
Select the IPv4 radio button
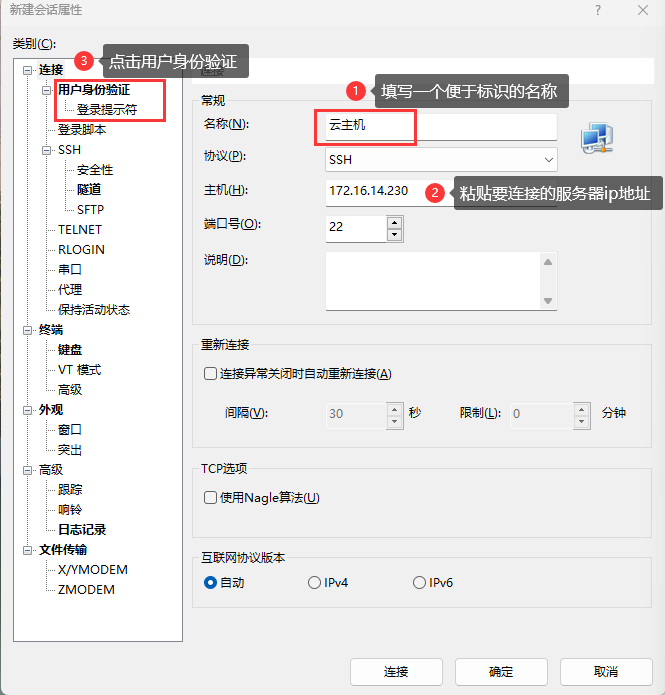[x=315, y=583]
